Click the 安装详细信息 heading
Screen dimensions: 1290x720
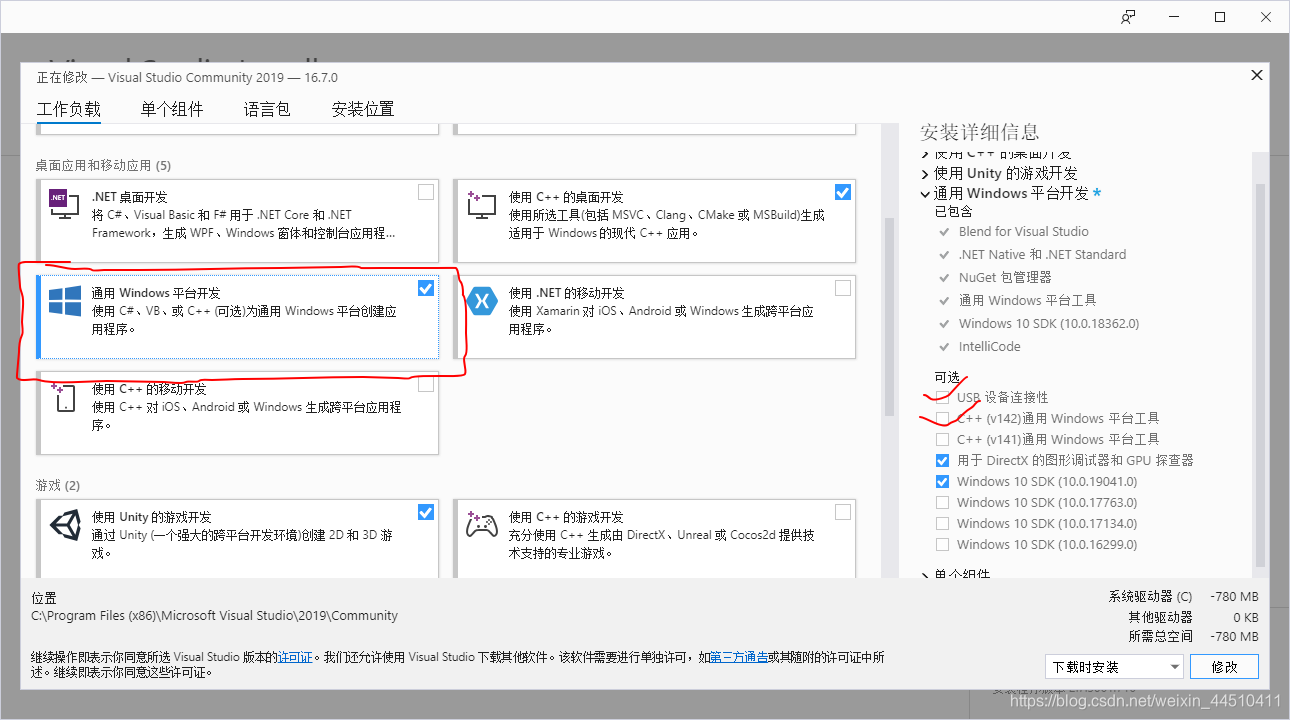[980, 132]
